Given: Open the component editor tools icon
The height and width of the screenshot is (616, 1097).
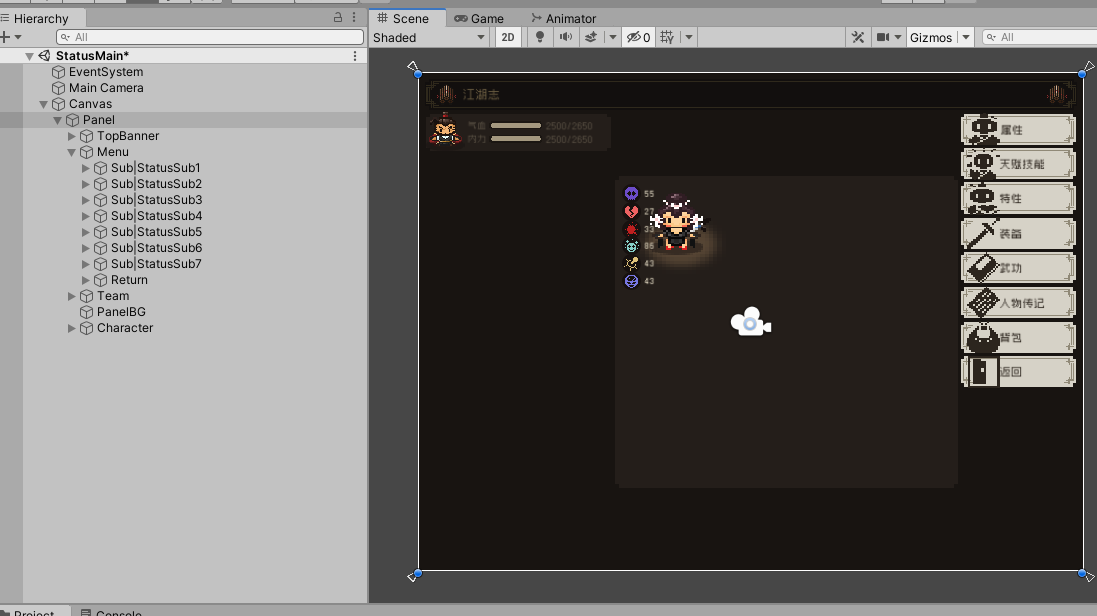Looking at the screenshot, I should click(858, 37).
